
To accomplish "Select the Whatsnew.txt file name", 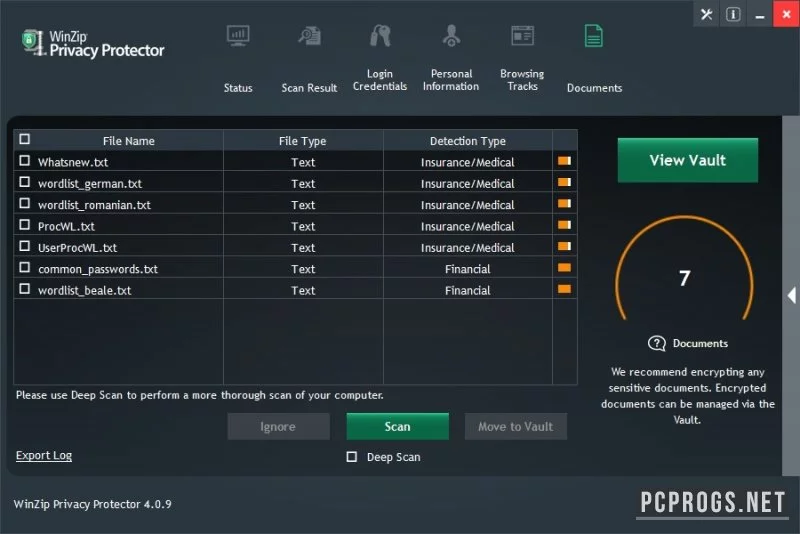I will coord(73,162).
